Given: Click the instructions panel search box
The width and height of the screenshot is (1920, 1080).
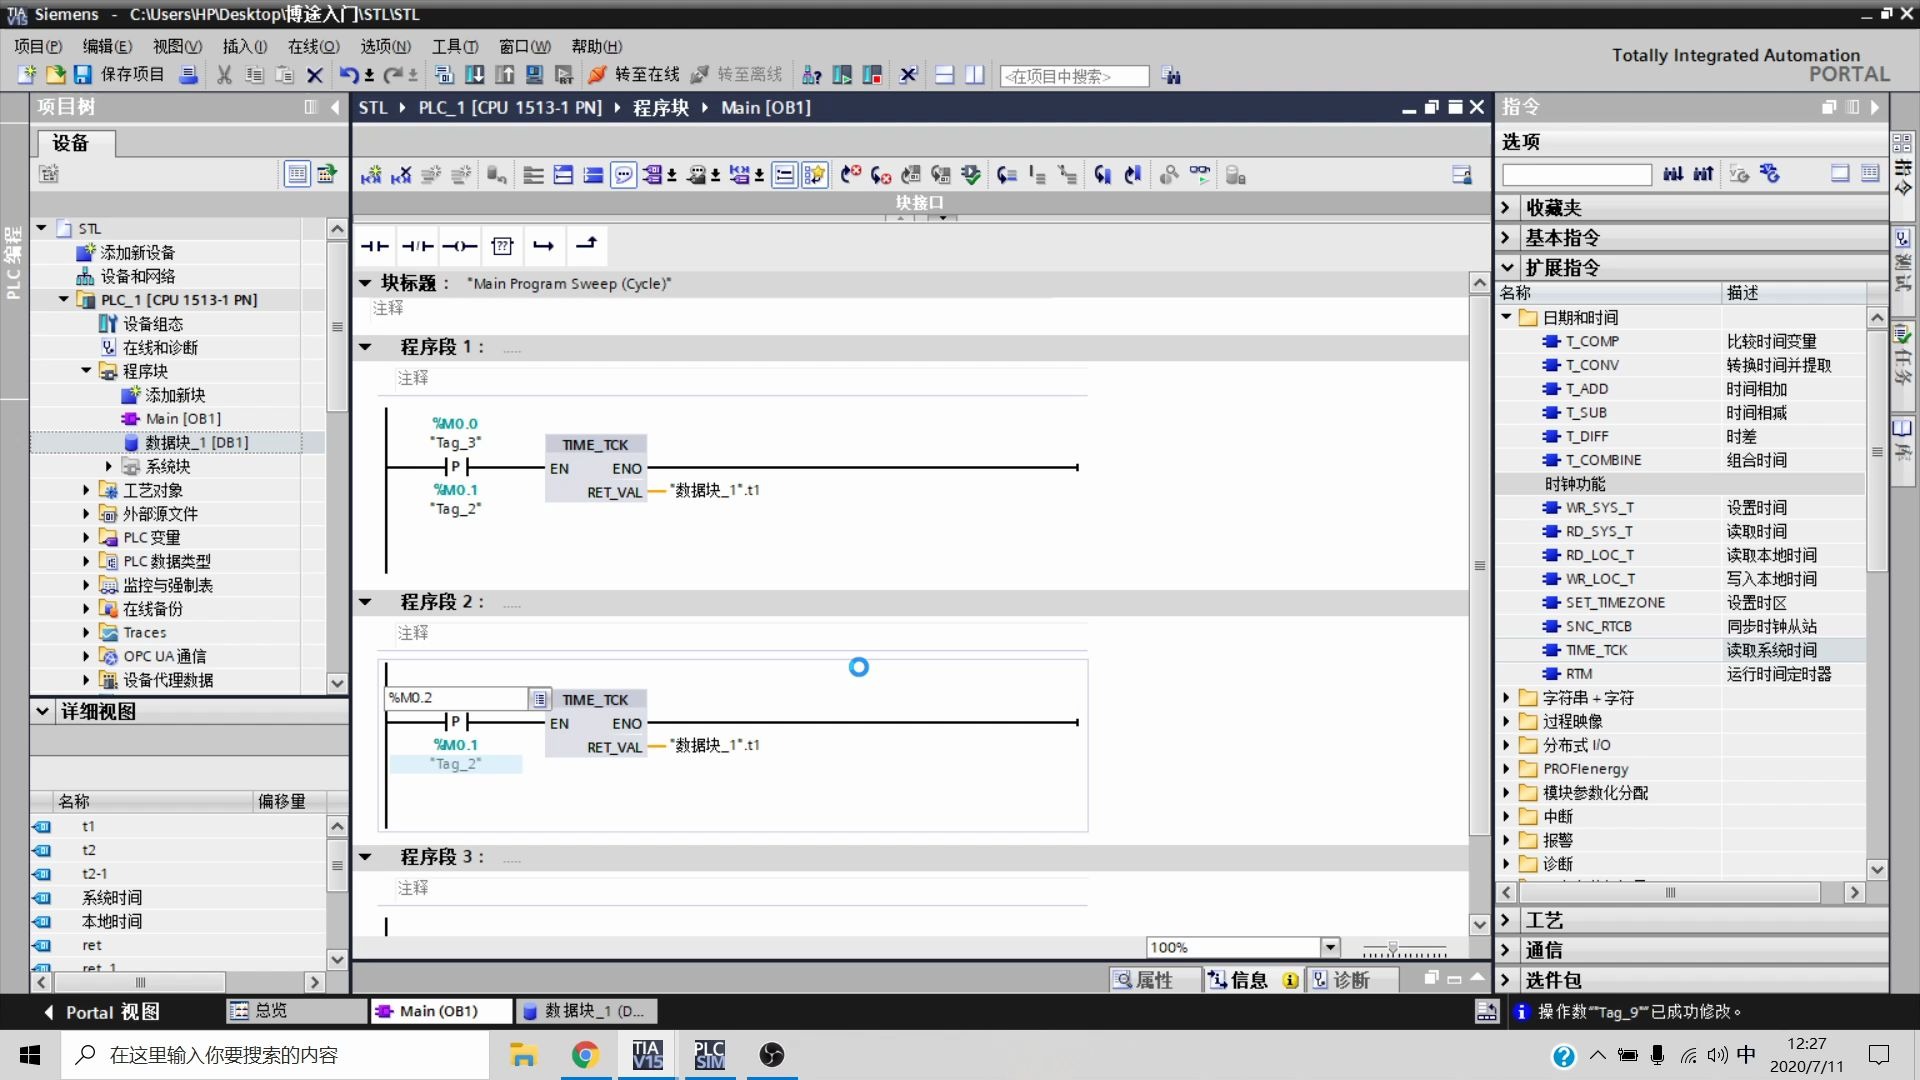Looking at the screenshot, I should 1577,175.
